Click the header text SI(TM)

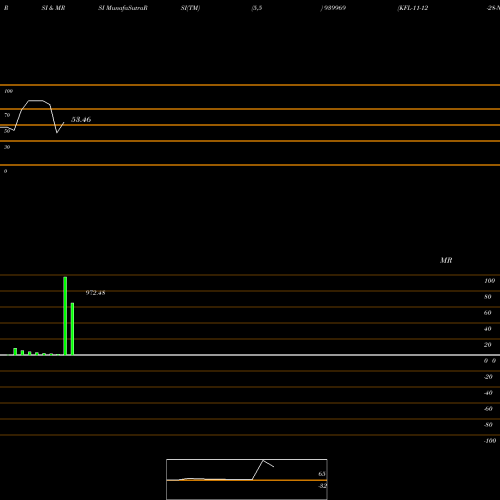(190, 8)
